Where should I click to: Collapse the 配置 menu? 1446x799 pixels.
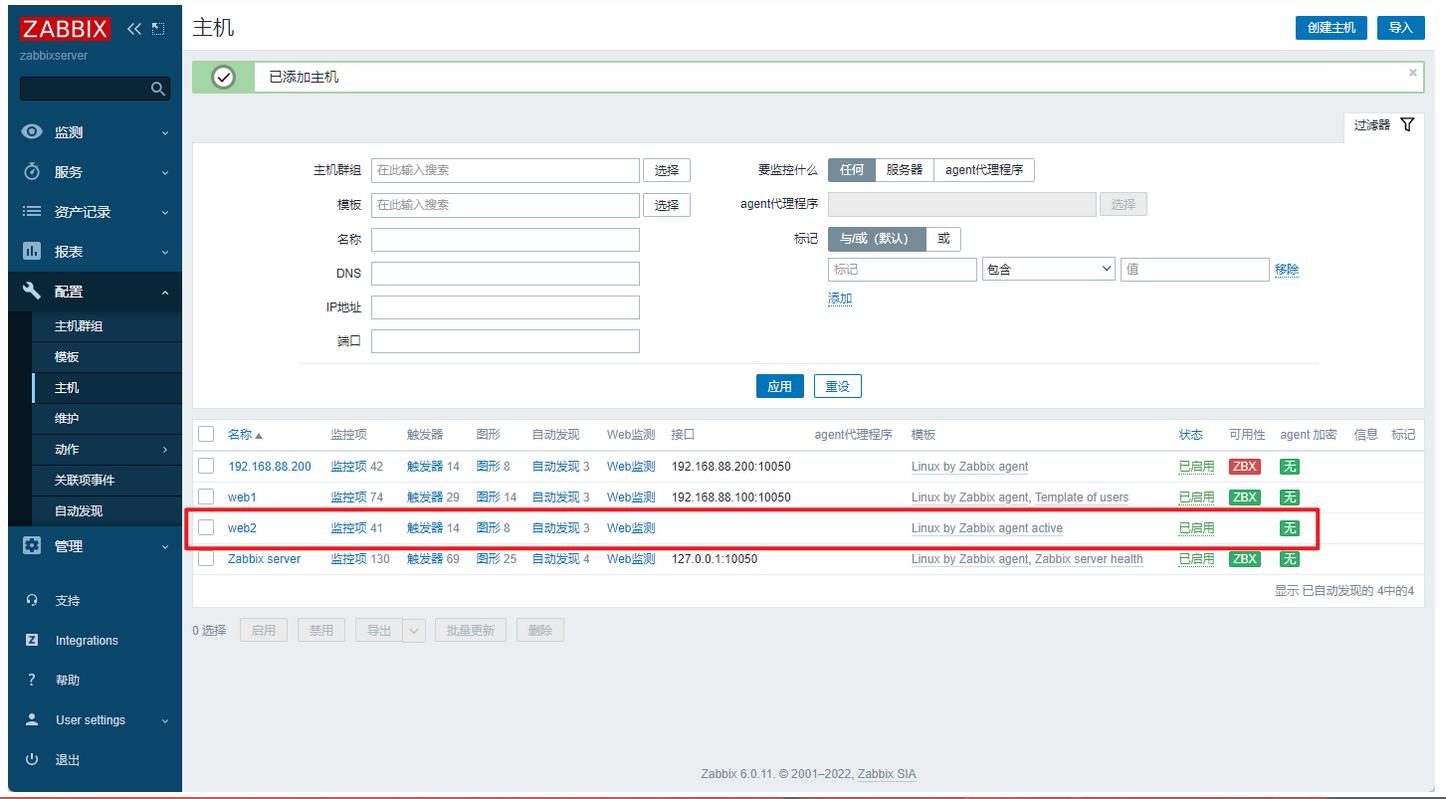[165, 292]
